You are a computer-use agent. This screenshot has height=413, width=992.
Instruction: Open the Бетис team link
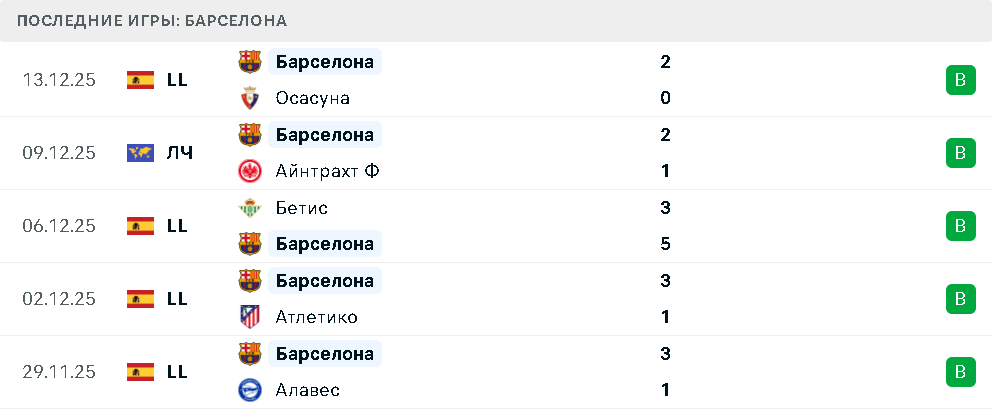(x=302, y=208)
